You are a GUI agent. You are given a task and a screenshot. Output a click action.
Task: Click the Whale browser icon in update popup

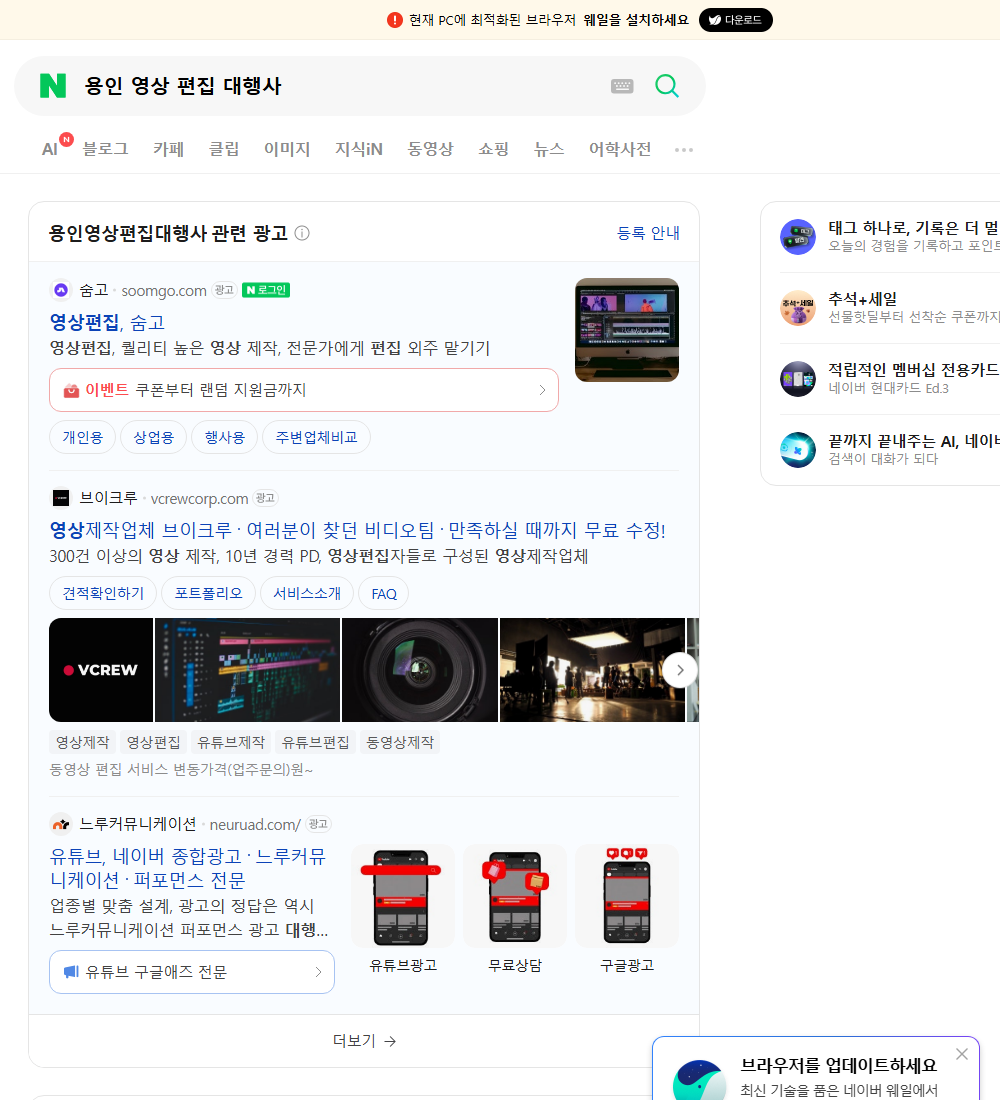point(699,1080)
